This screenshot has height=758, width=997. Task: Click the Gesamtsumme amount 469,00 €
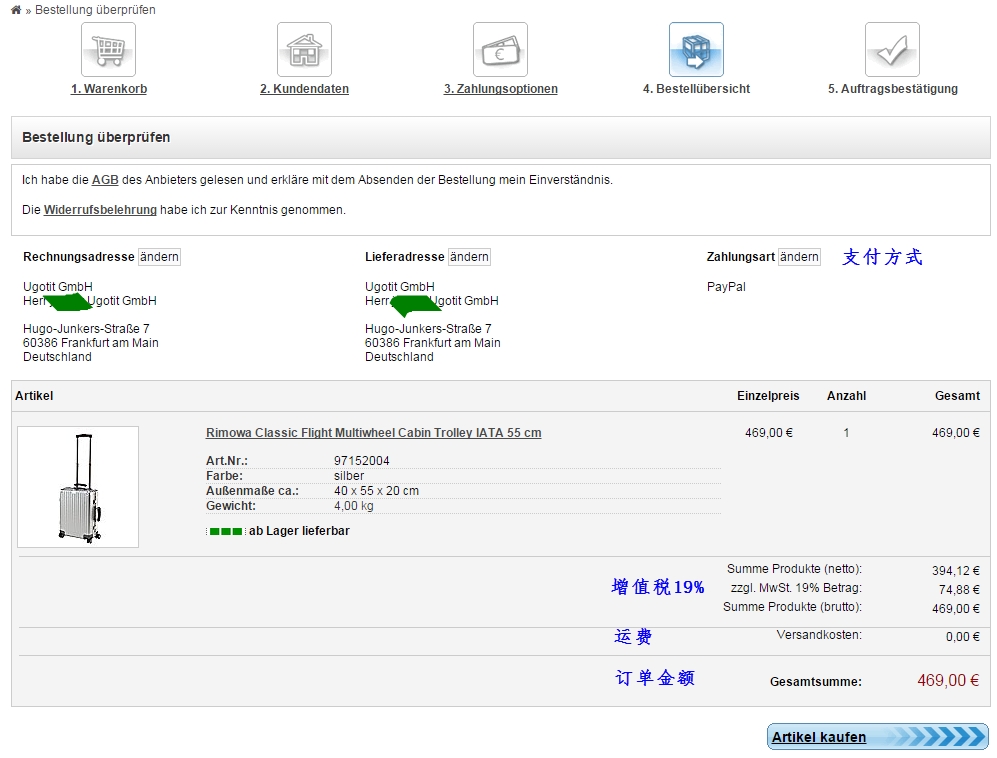click(x=948, y=680)
